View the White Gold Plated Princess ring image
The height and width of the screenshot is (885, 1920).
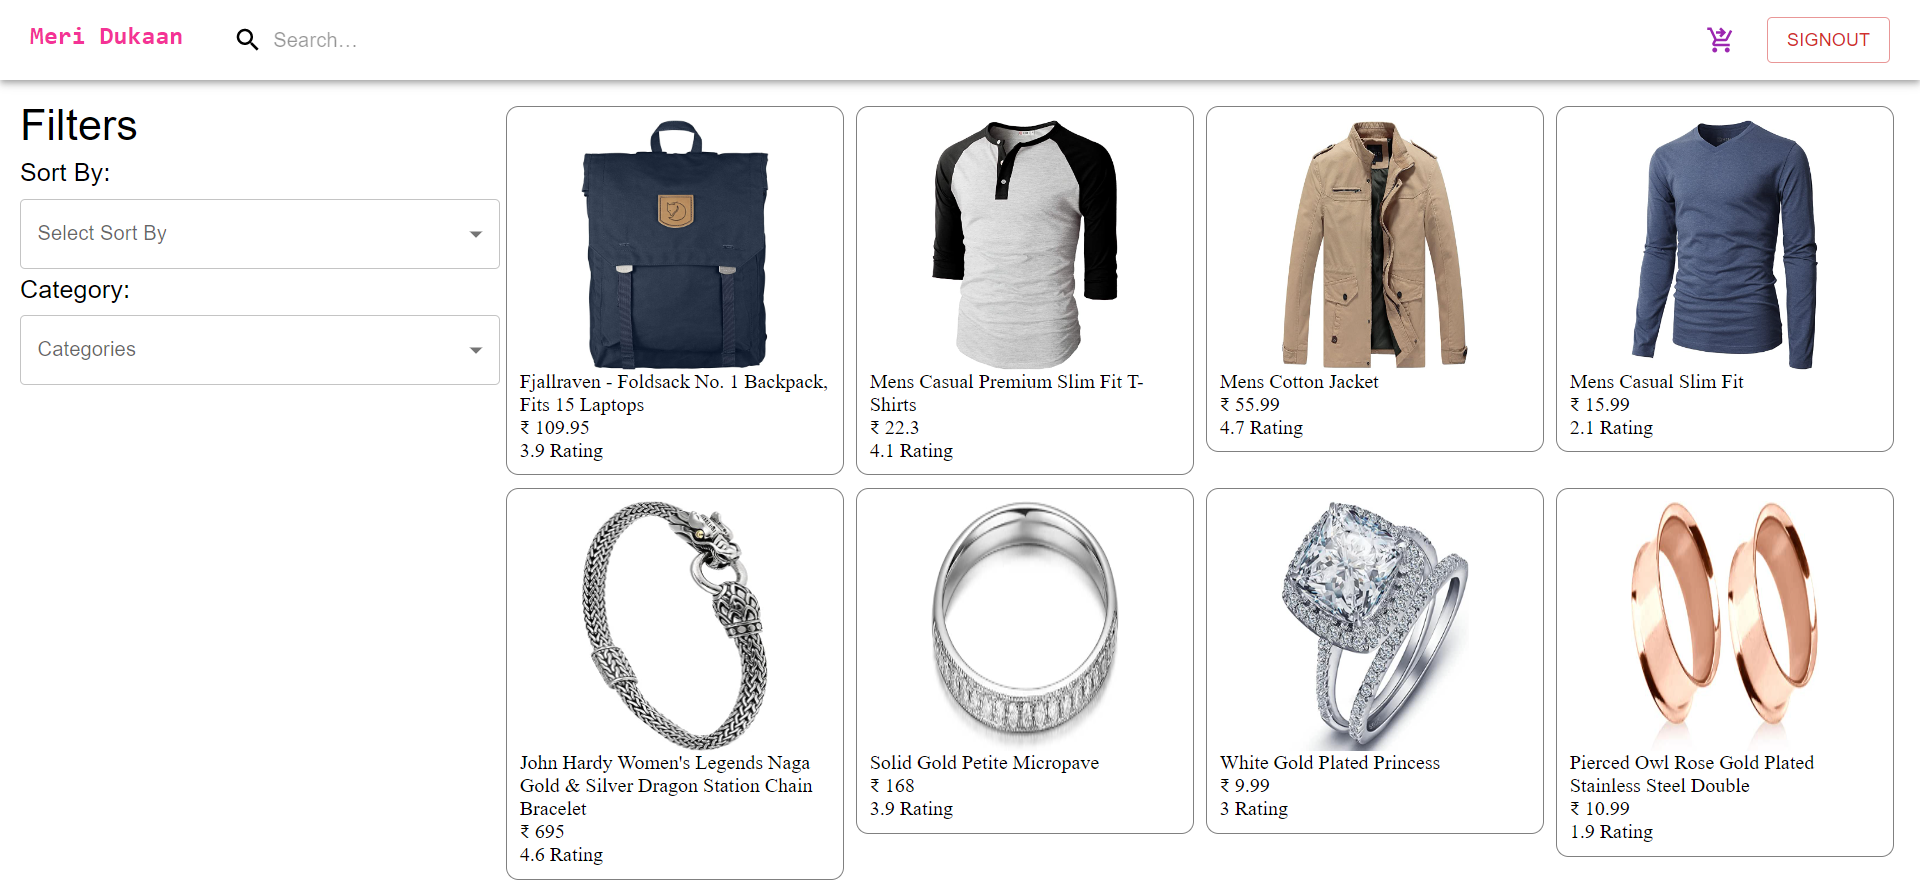tap(1375, 626)
